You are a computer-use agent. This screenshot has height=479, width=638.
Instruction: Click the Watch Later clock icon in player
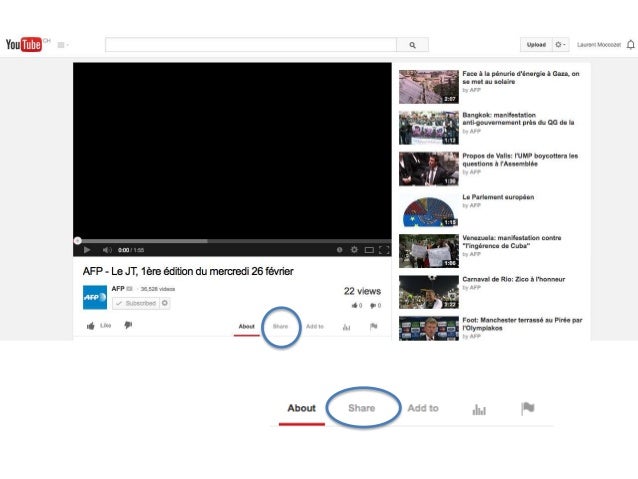(x=339, y=250)
